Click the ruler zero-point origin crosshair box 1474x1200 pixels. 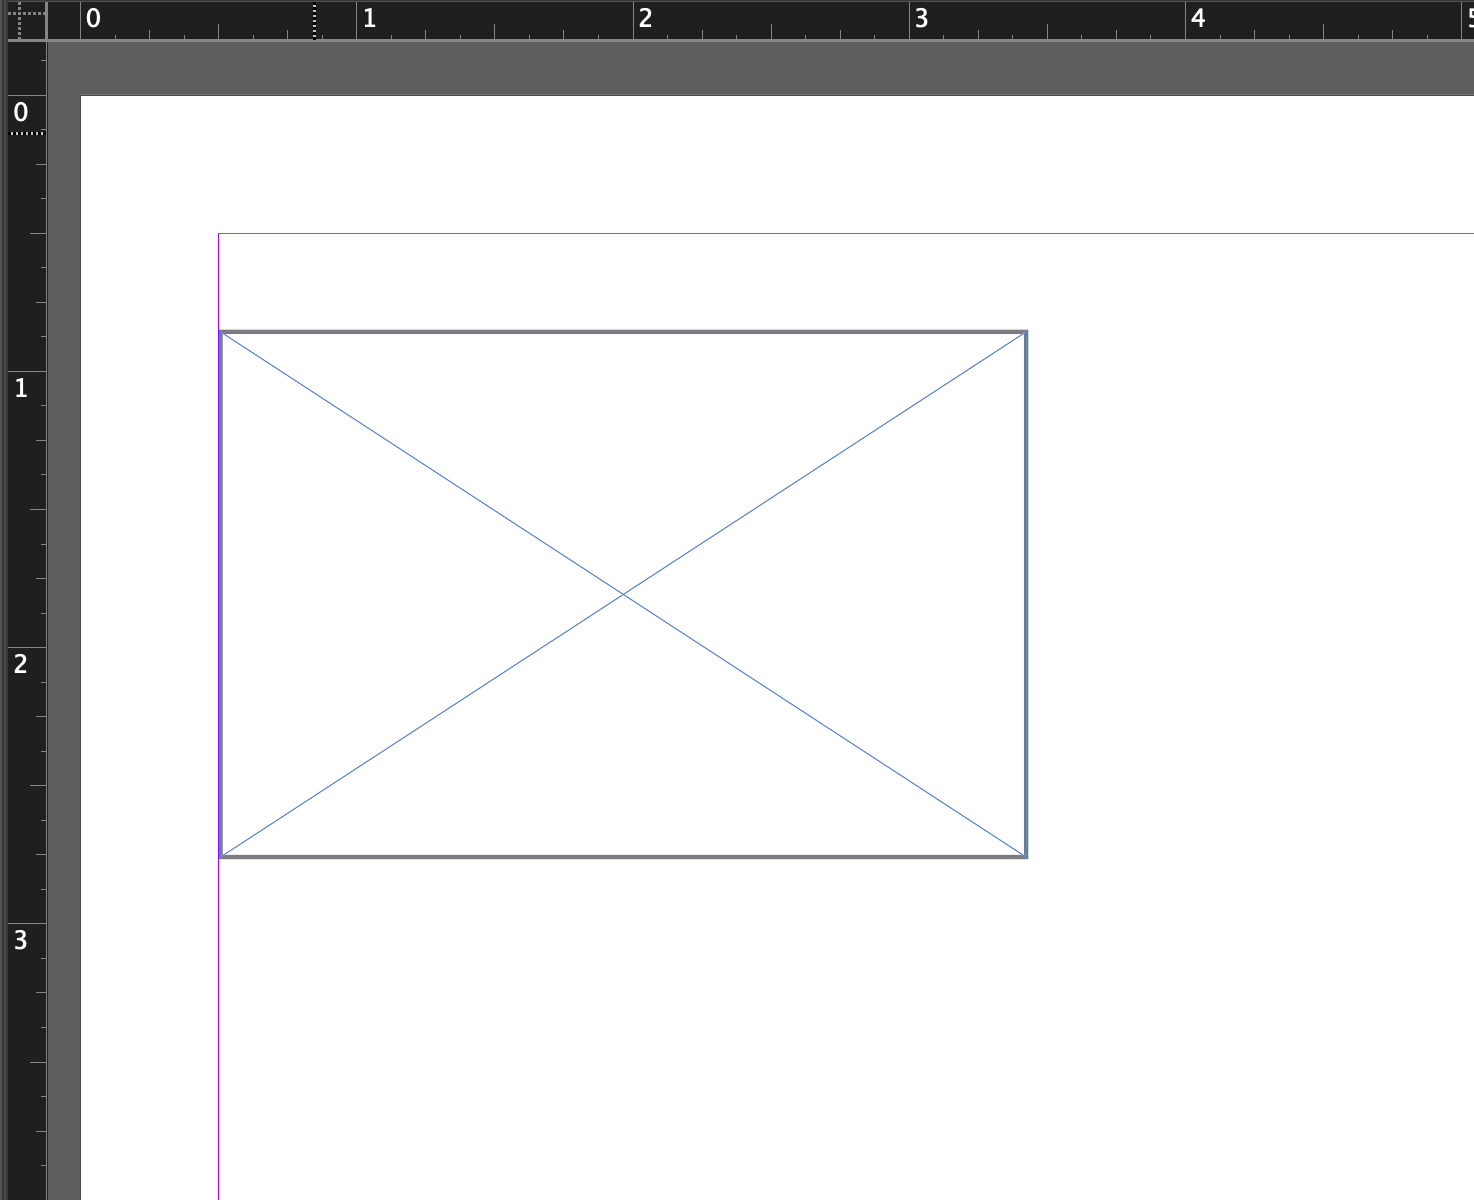[26, 20]
